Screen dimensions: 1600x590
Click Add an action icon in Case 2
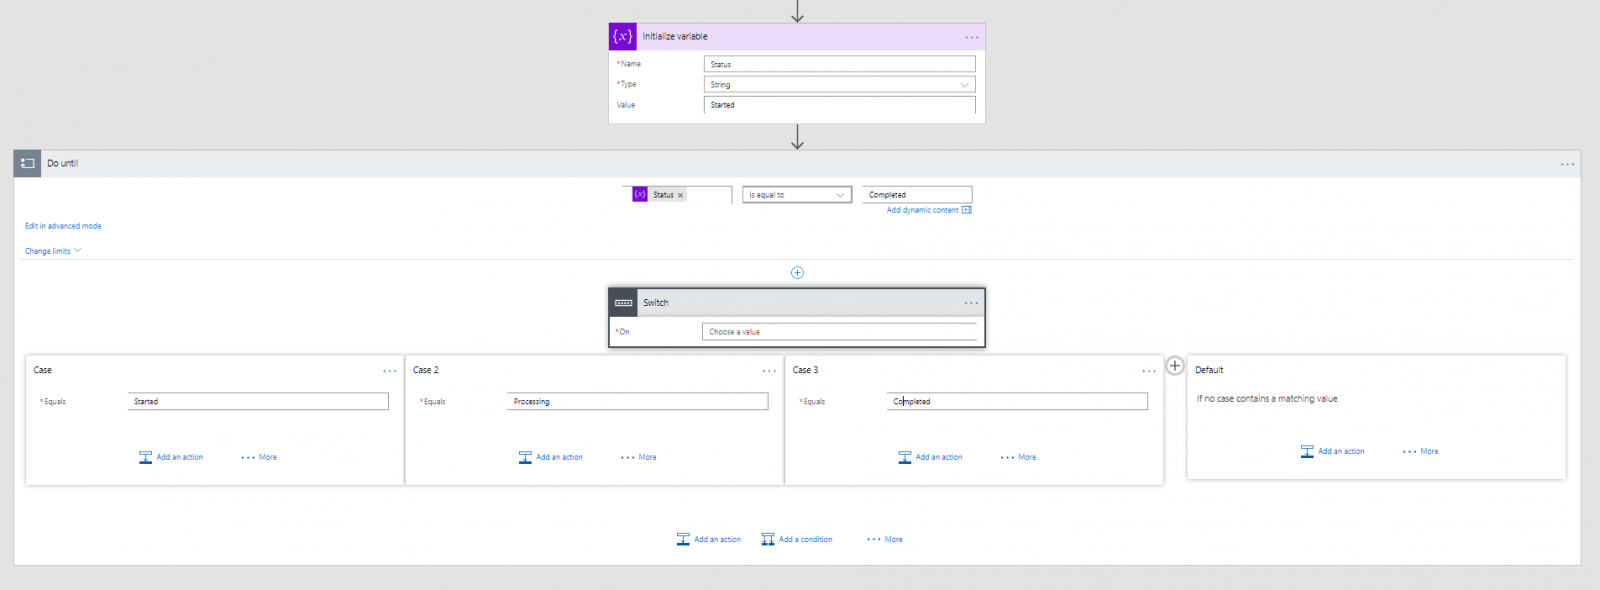click(525, 457)
